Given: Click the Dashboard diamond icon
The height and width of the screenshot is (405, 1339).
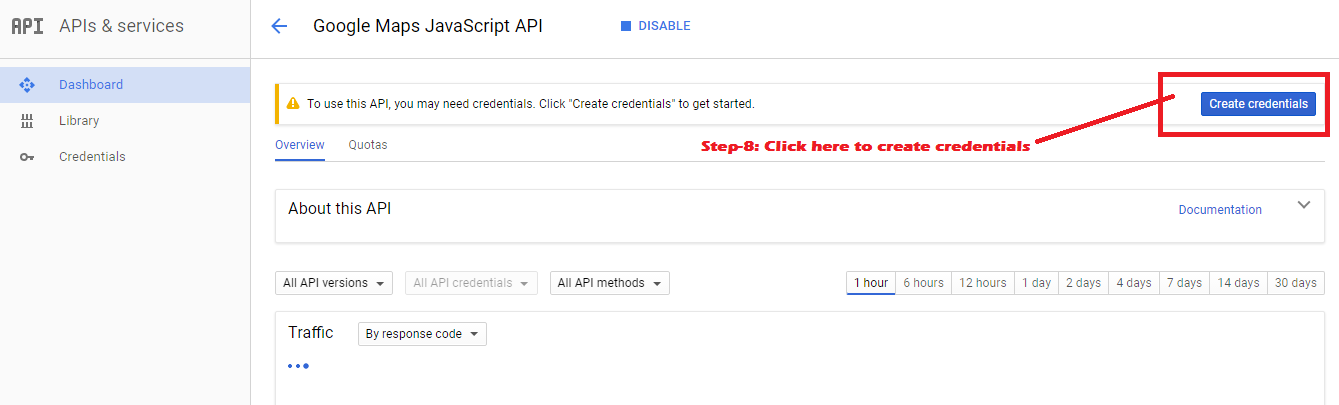Looking at the screenshot, I should pyautogui.click(x=27, y=85).
